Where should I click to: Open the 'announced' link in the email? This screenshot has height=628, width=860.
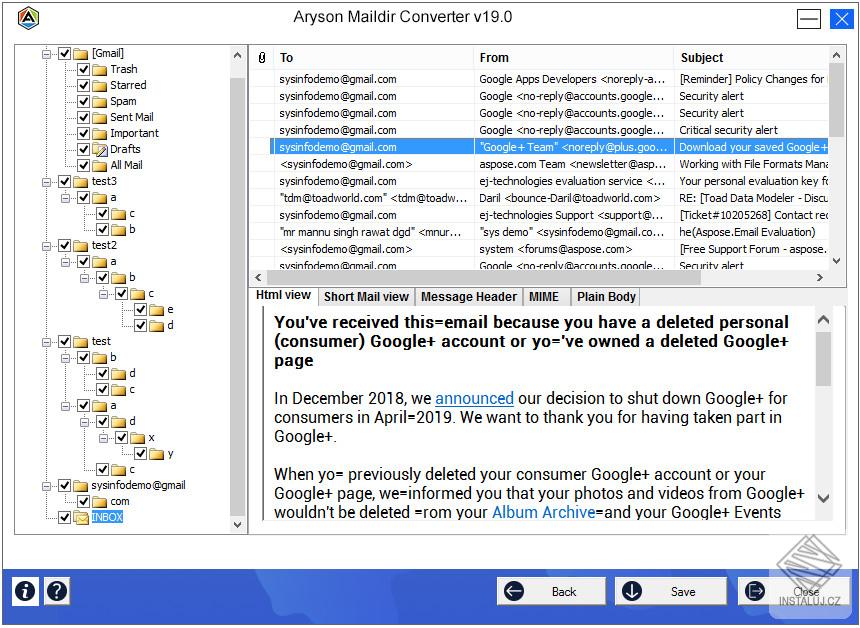(x=474, y=398)
